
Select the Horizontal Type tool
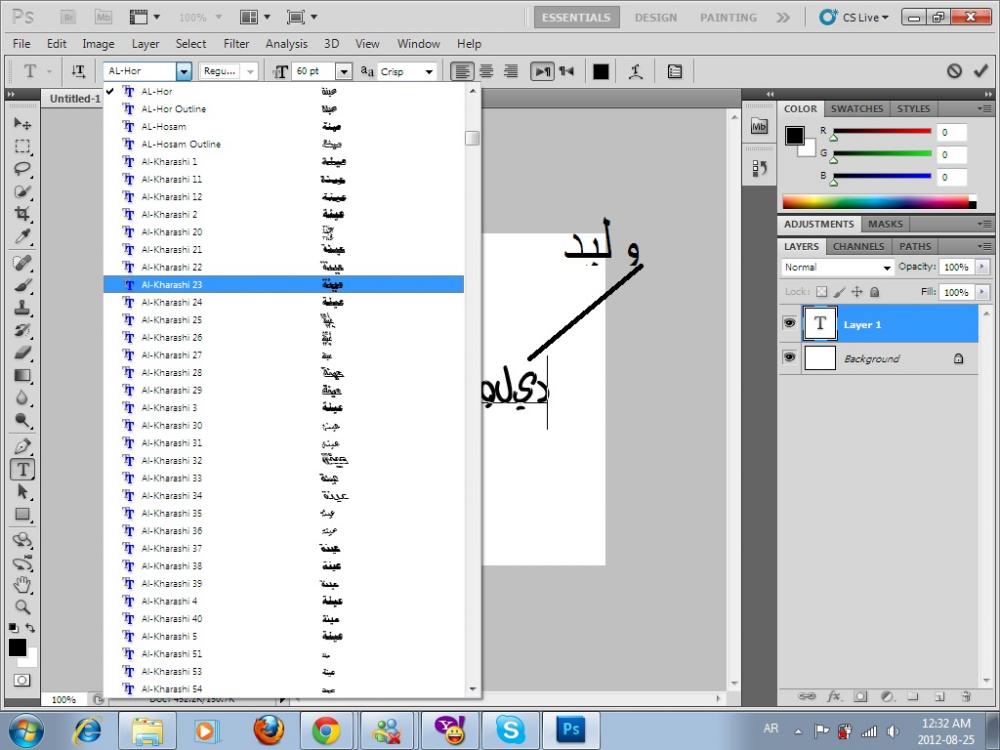pos(22,469)
